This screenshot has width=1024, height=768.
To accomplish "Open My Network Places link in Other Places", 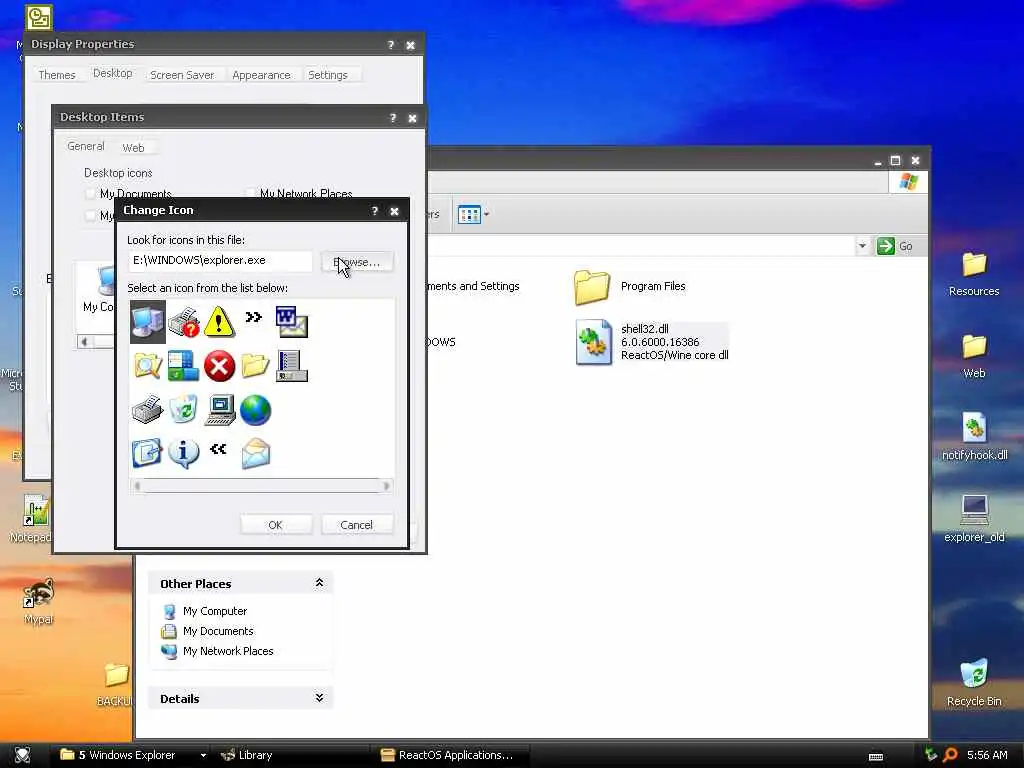I will 217,651.
